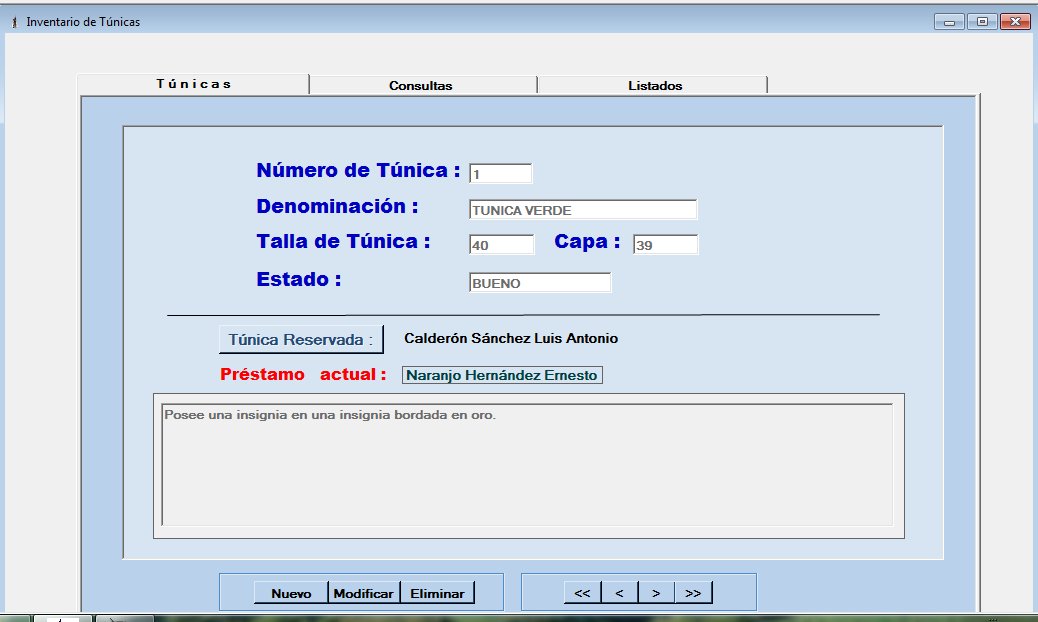The image size is (1038, 622).
Task: Click the Modificar button
Action: pyautogui.click(x=364, y=593)
